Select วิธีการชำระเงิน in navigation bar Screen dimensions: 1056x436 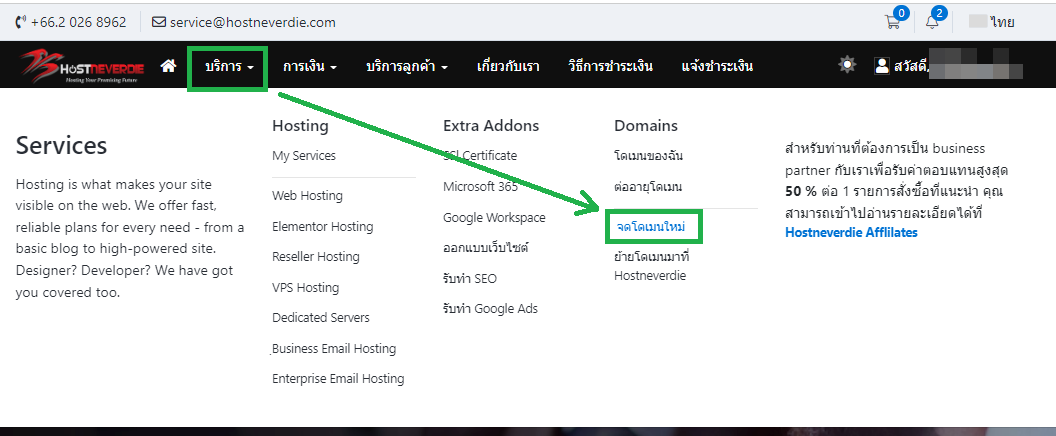coord(610,67)
